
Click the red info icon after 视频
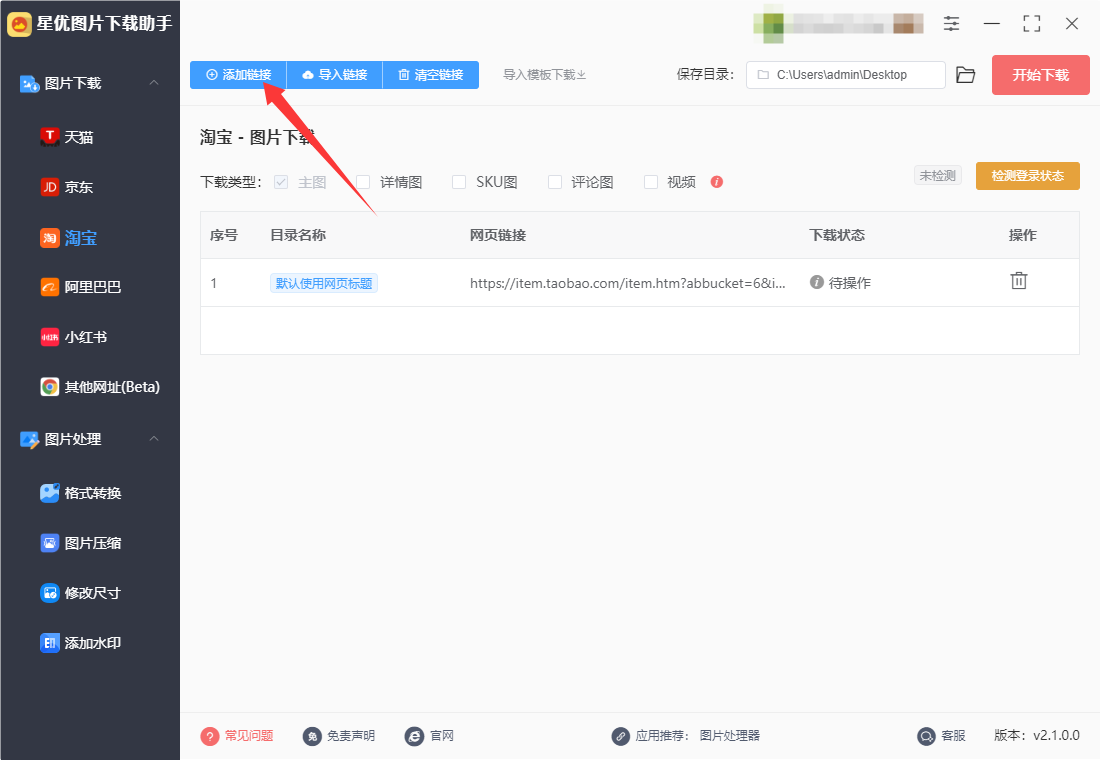point(716,182)
